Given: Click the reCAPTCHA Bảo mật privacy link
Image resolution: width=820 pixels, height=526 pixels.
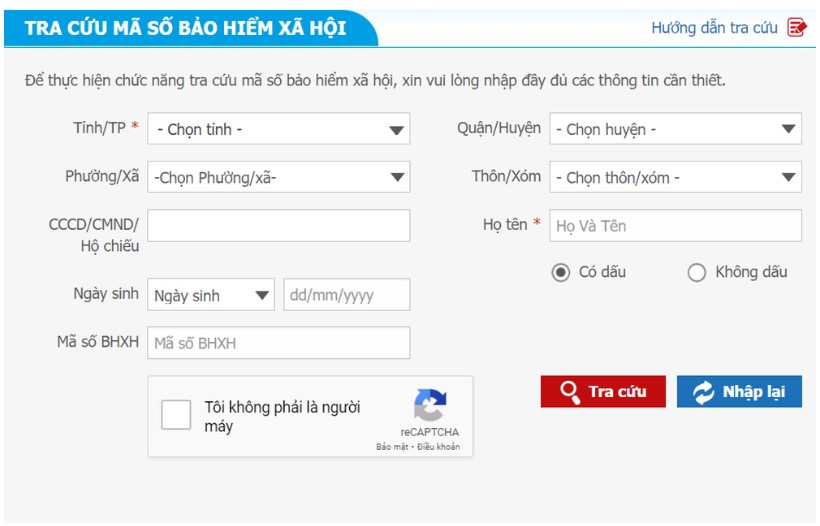Looking at the screenshot, I should point(393,447).
